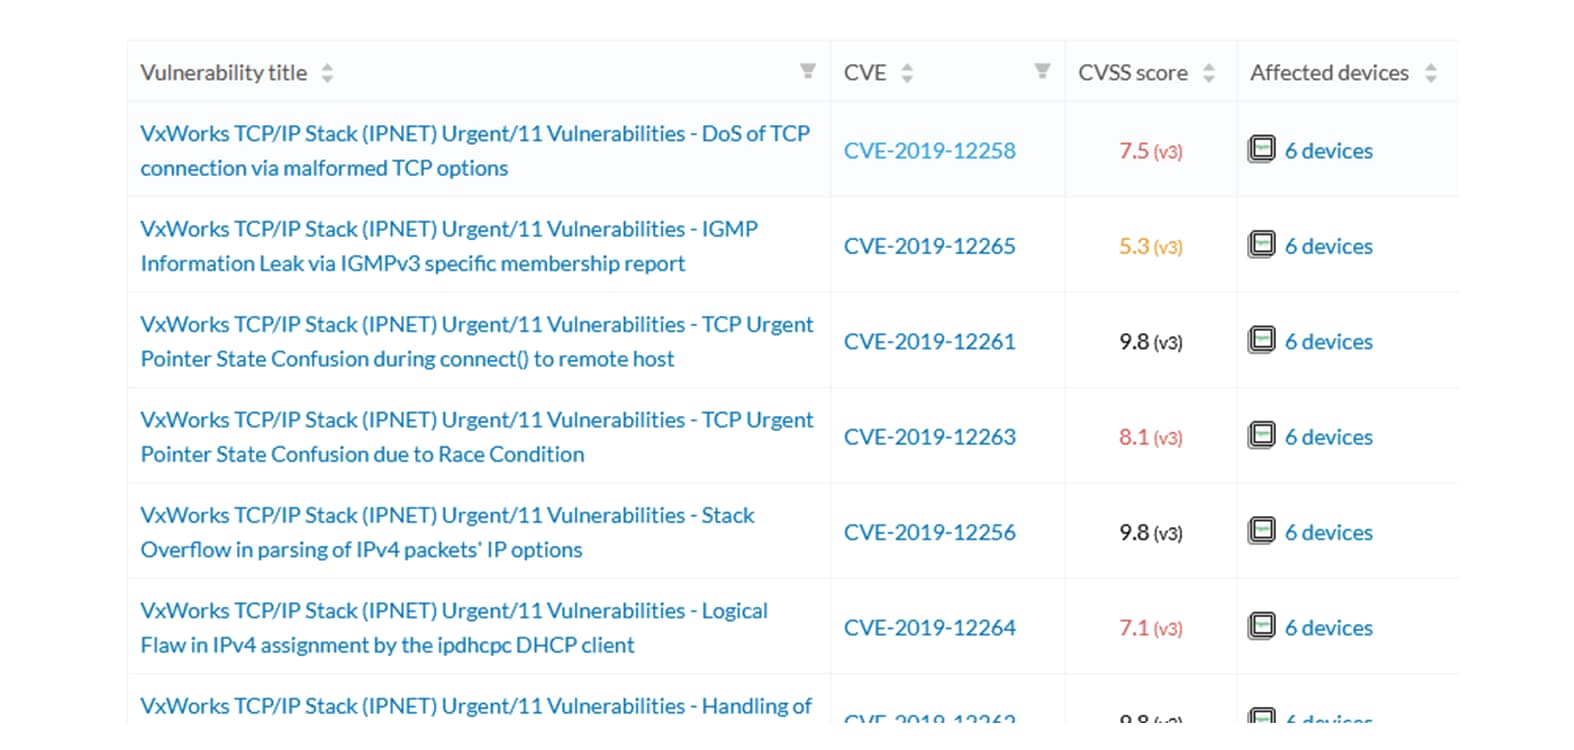
Task: Click 9.8 score in CVE-2019-12261 row
Action: coord(1151,342)
